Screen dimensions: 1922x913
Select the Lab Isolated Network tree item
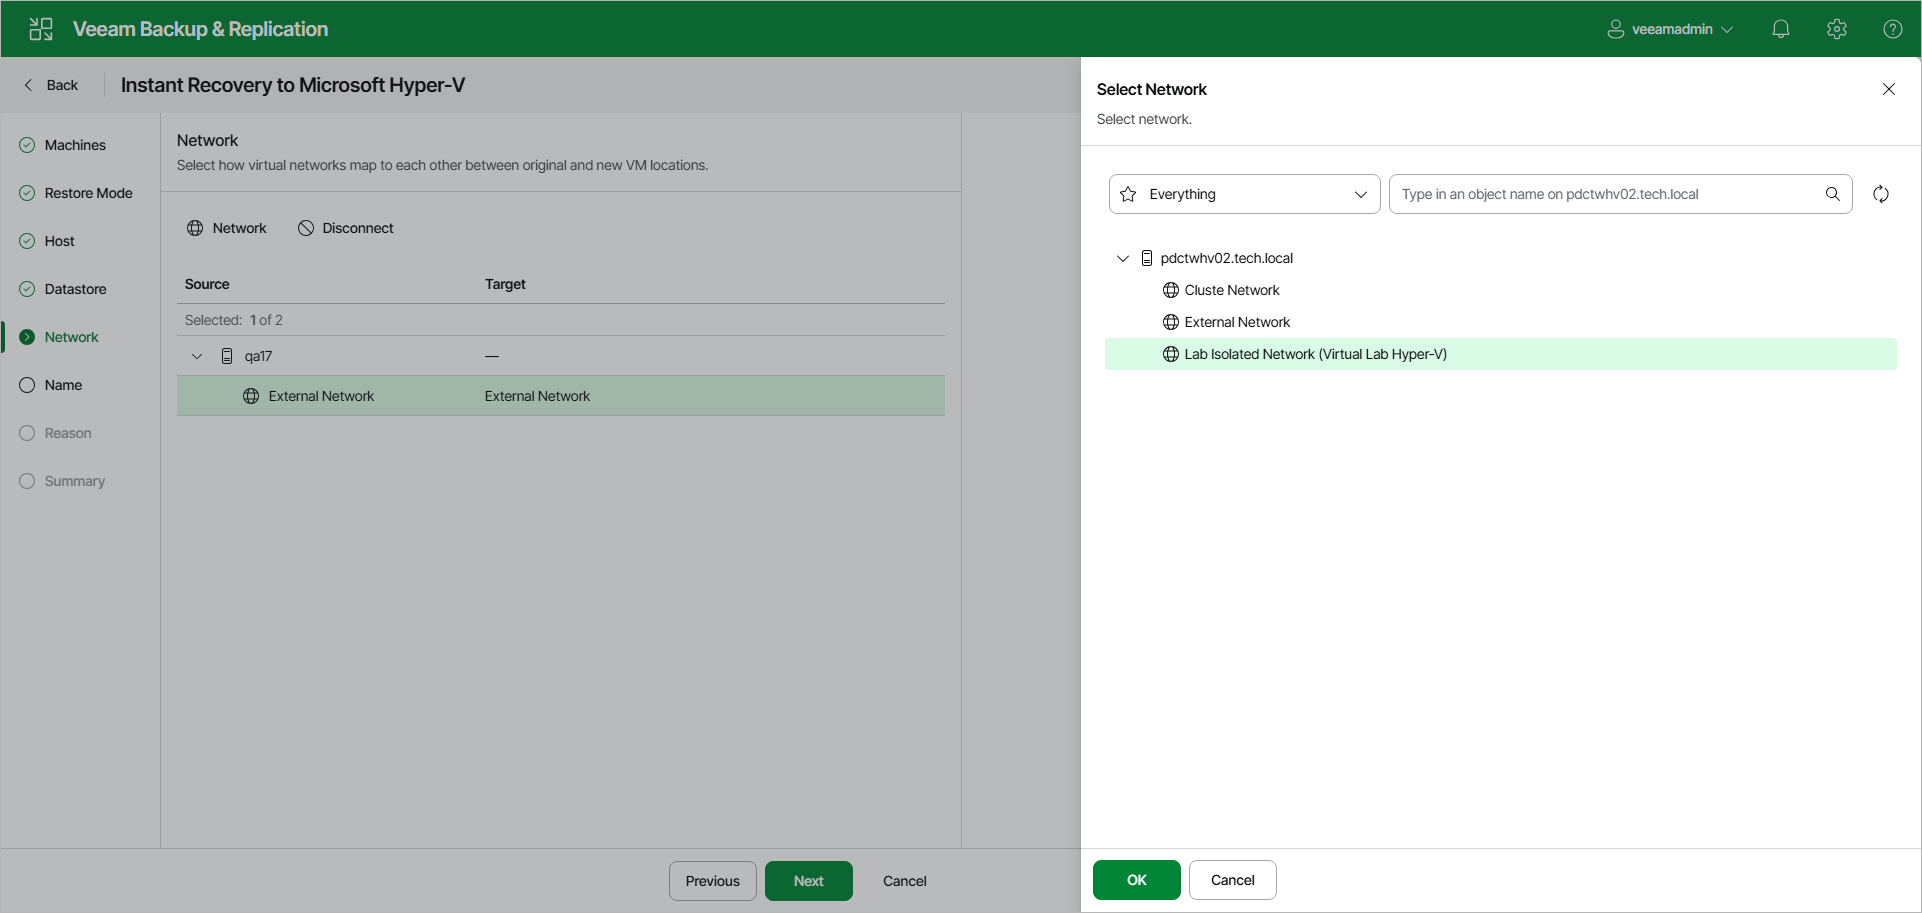click(x=1313, y=353)
